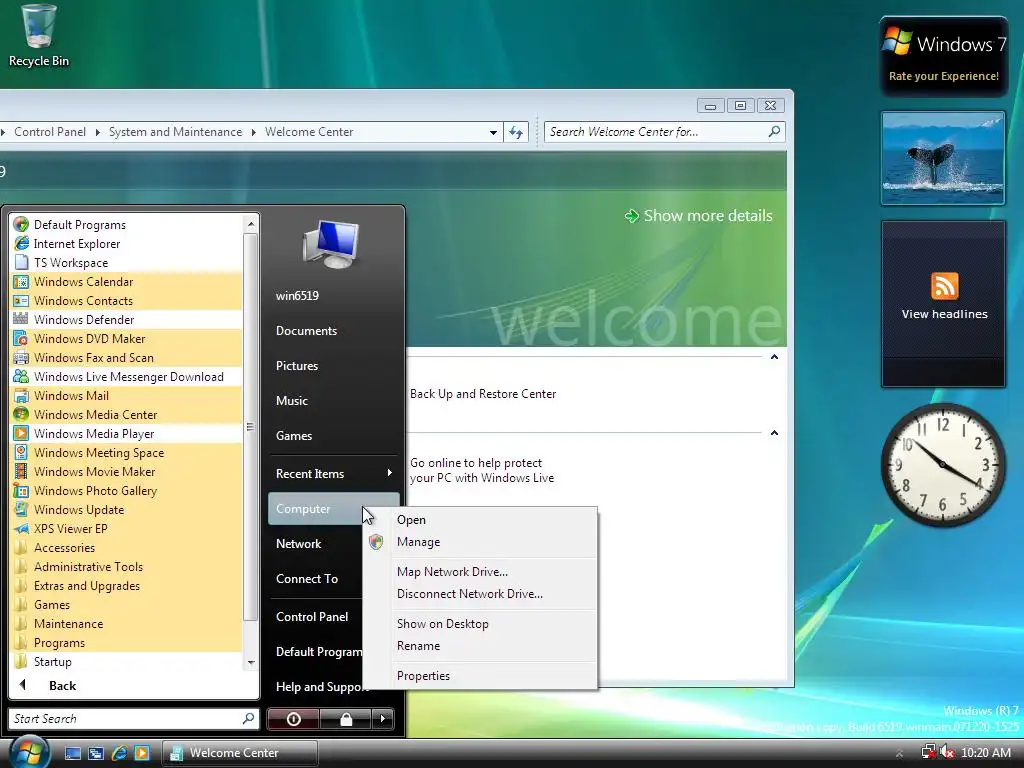Click the power sleep button
This screenshot has height=768, width=1024.
(293, 719)
